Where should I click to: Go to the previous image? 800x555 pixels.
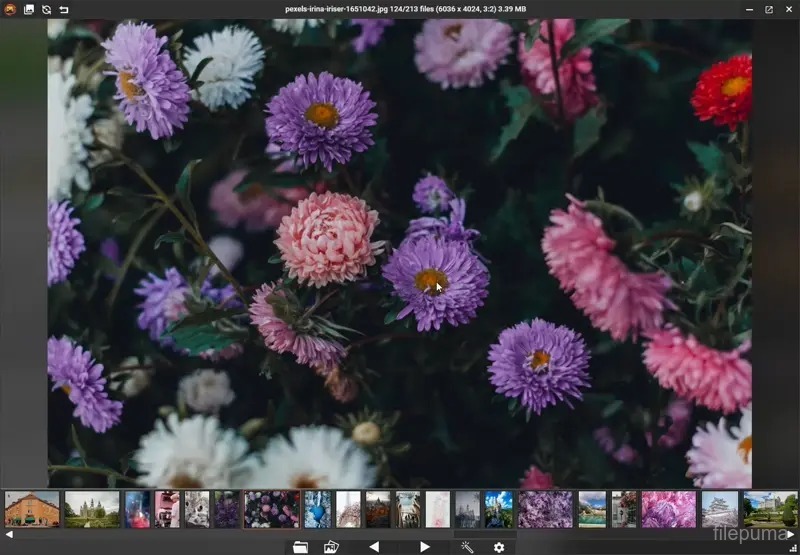pos(374,547)
